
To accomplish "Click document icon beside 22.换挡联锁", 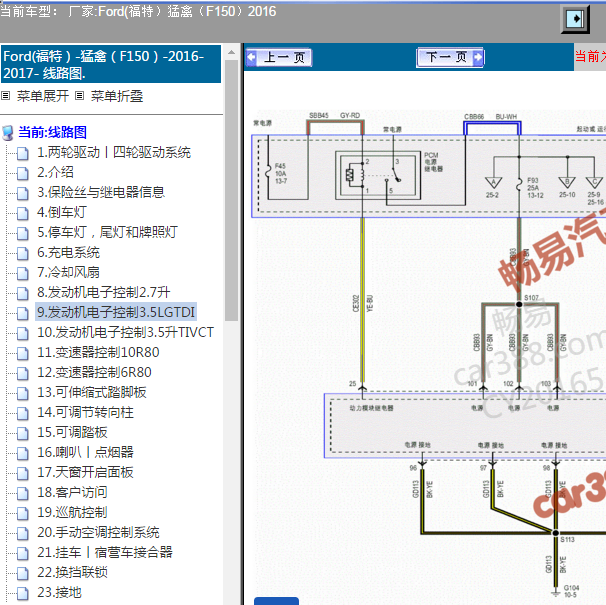I will [22, 573].
